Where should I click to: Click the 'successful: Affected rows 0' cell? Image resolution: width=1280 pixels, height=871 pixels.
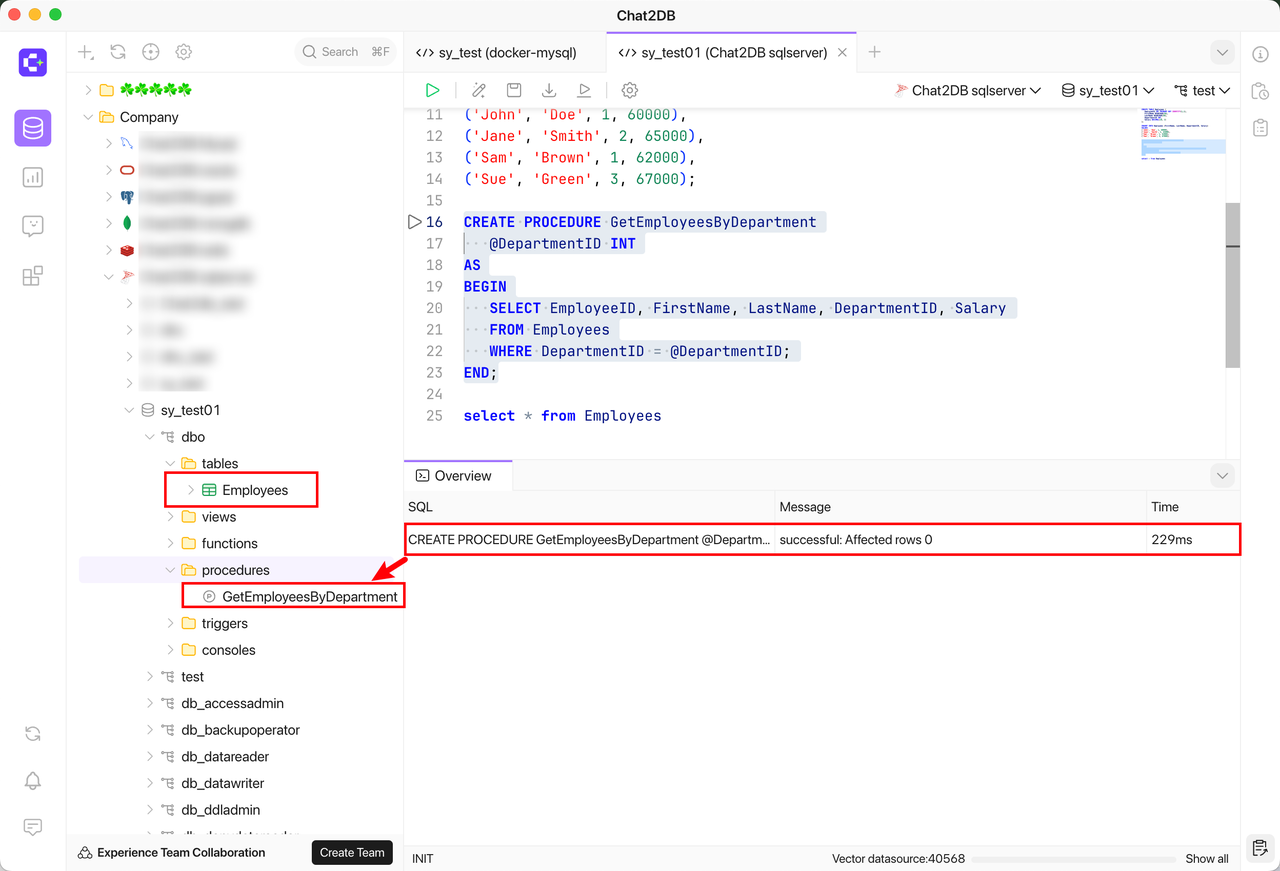961,540
